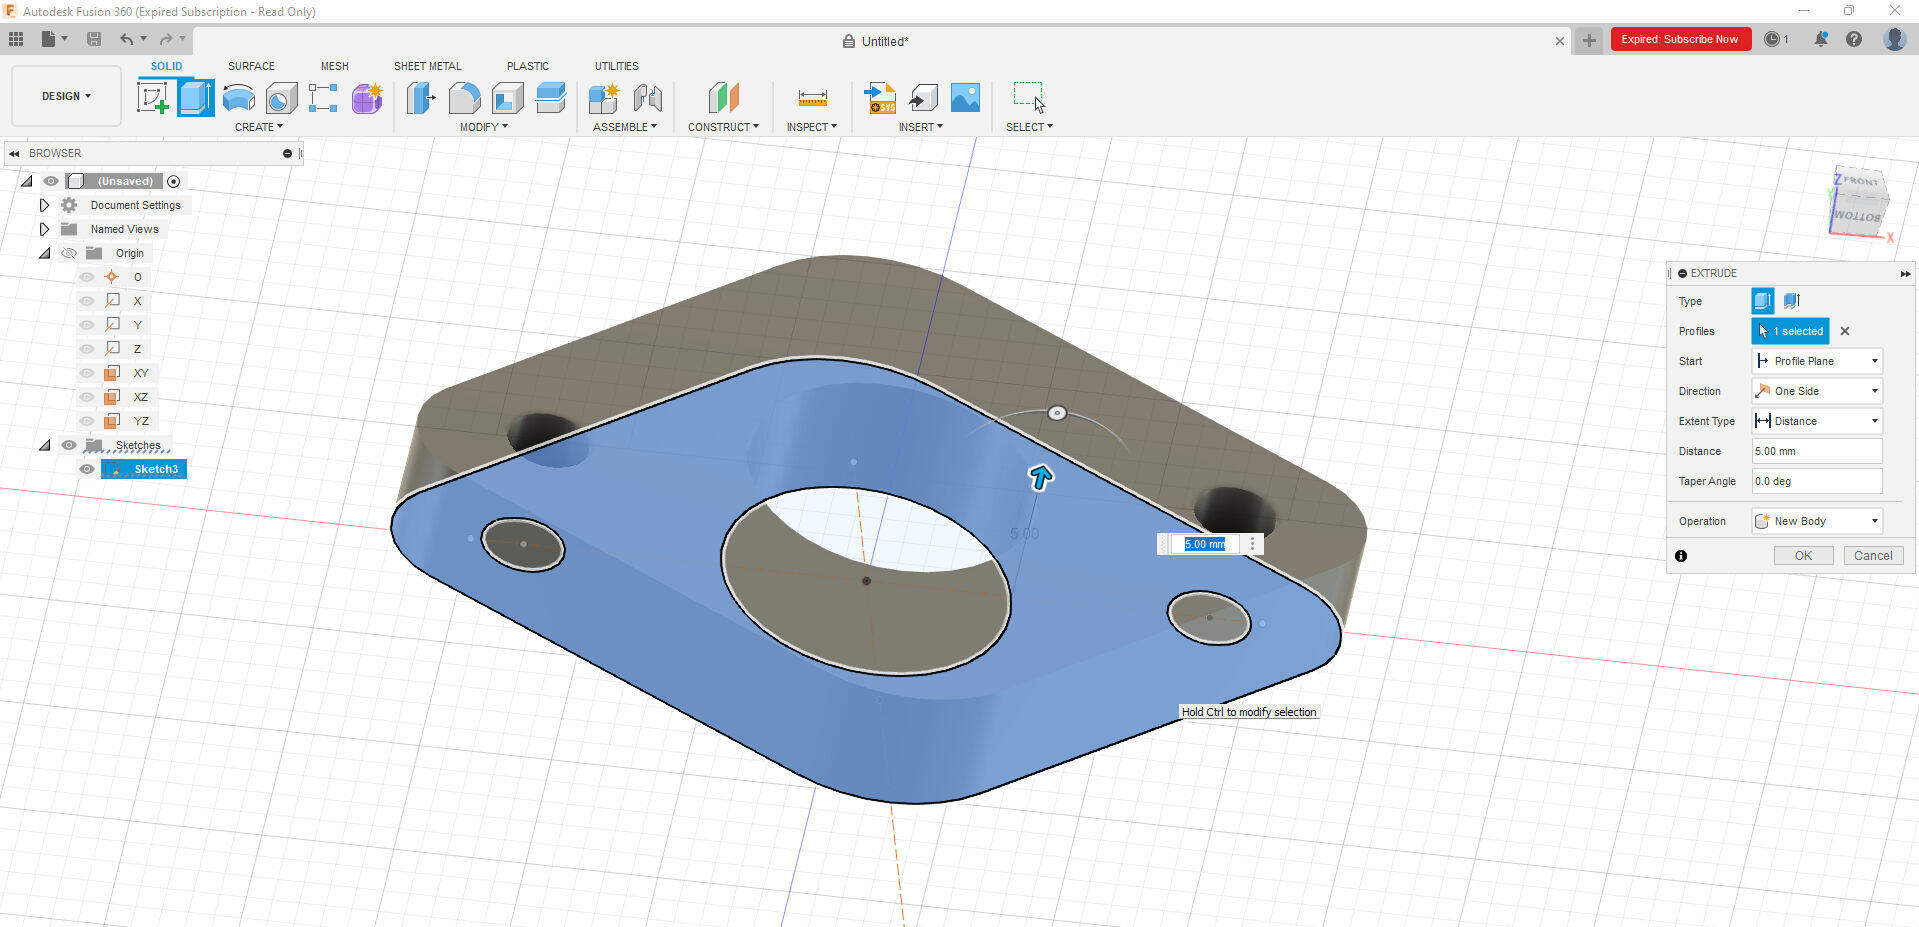This screenshot has height=927, width=1919.
Task: Confirm extrude with OK button
Action: tap(1803, 556)
